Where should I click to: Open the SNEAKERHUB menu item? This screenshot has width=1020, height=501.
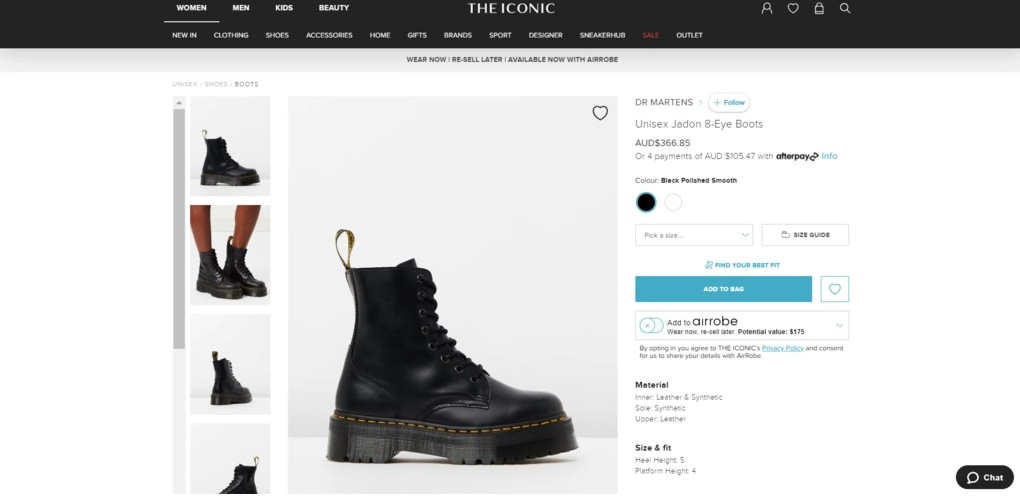[602, 35]
